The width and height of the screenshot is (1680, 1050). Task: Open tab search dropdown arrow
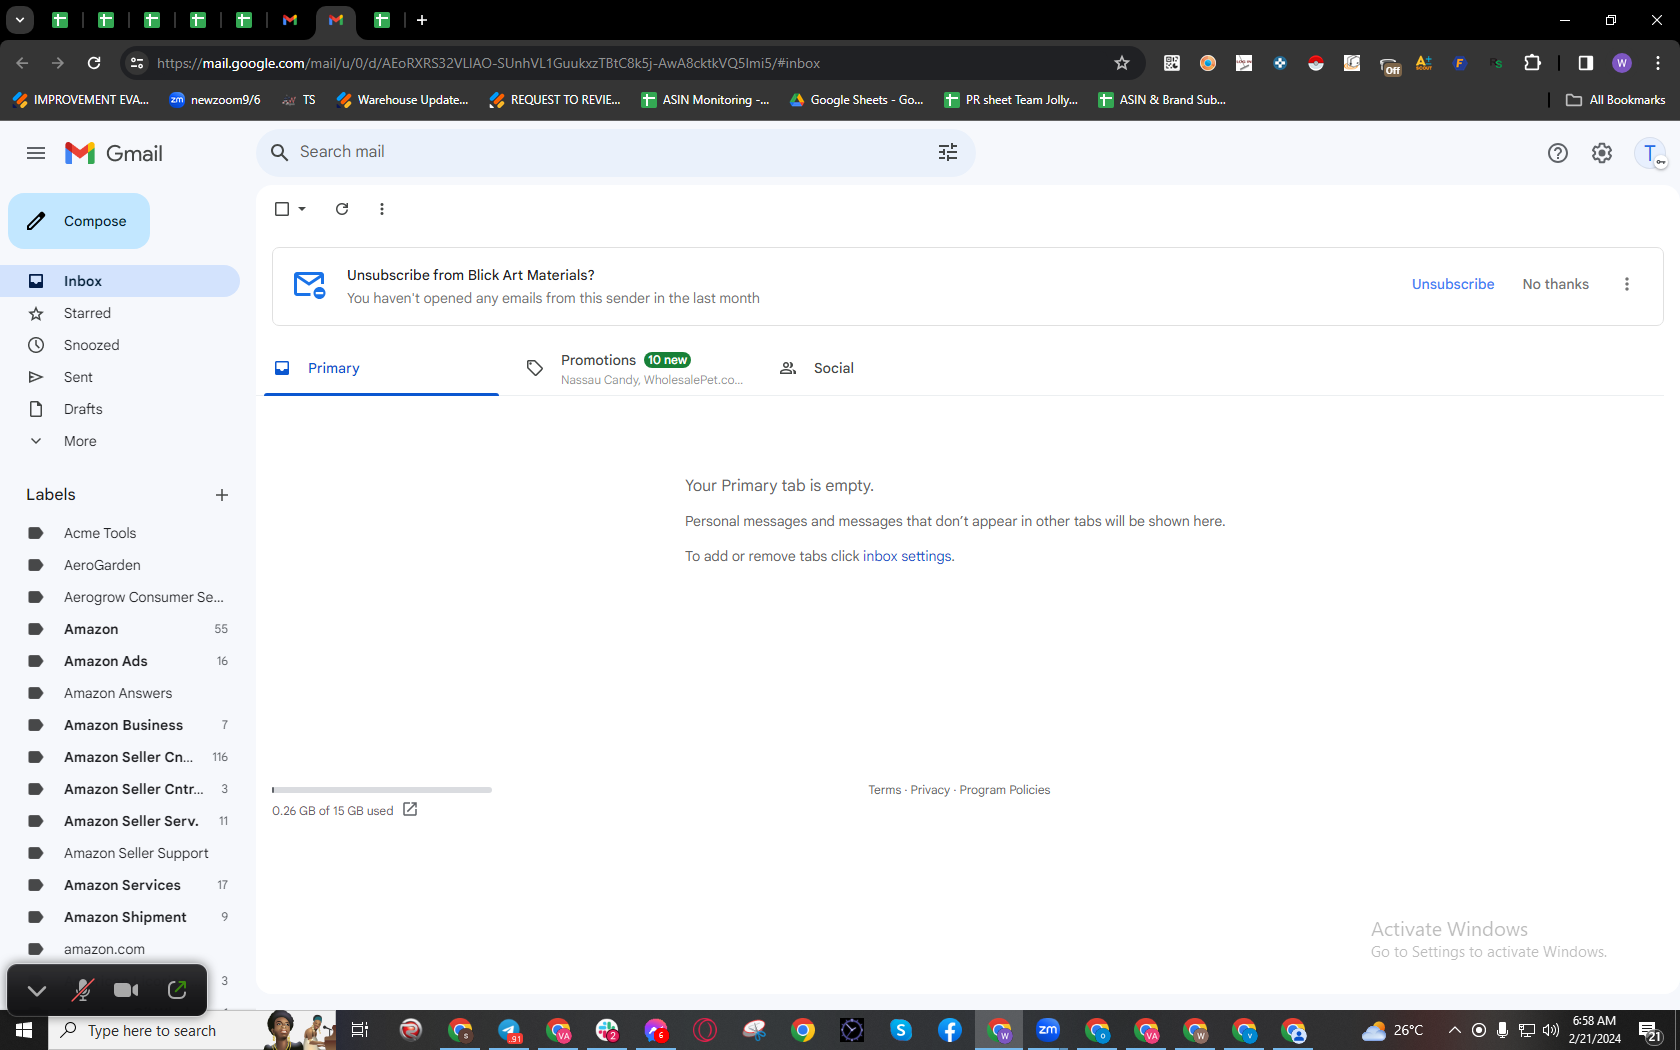point(19,20)
